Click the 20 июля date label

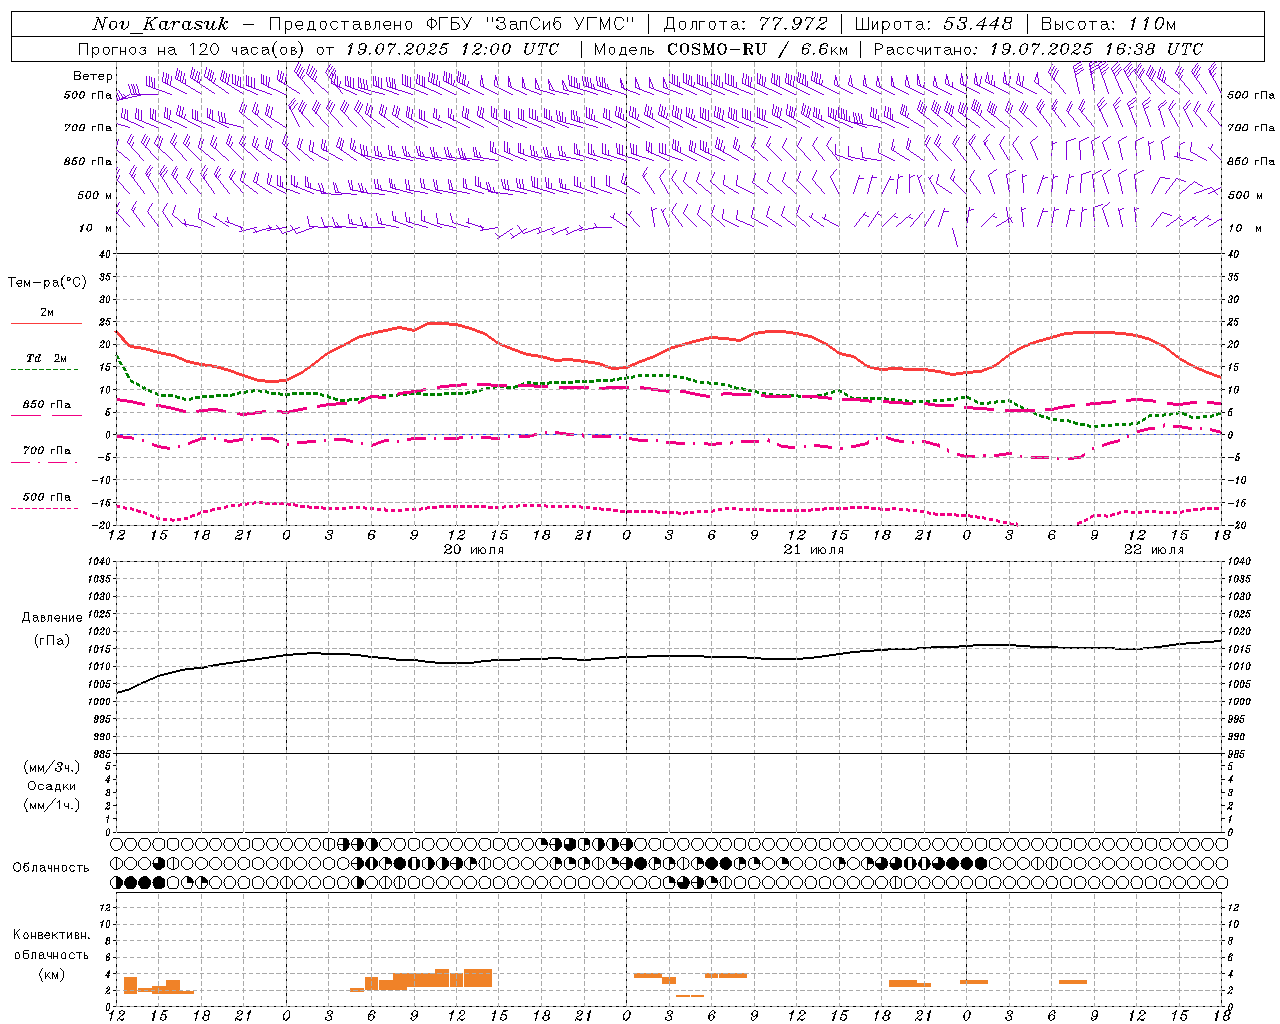[x=473, y=550]
